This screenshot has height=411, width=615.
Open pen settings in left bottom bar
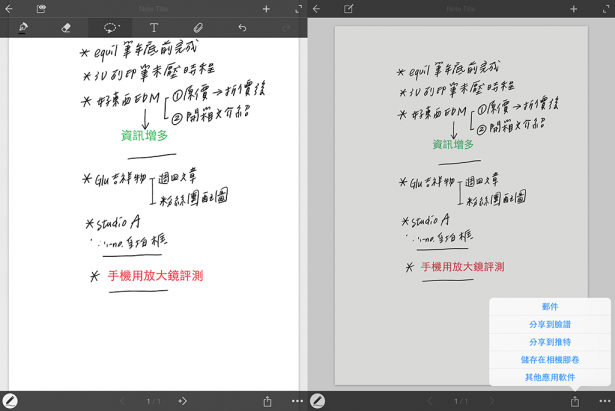coord(10,401)
